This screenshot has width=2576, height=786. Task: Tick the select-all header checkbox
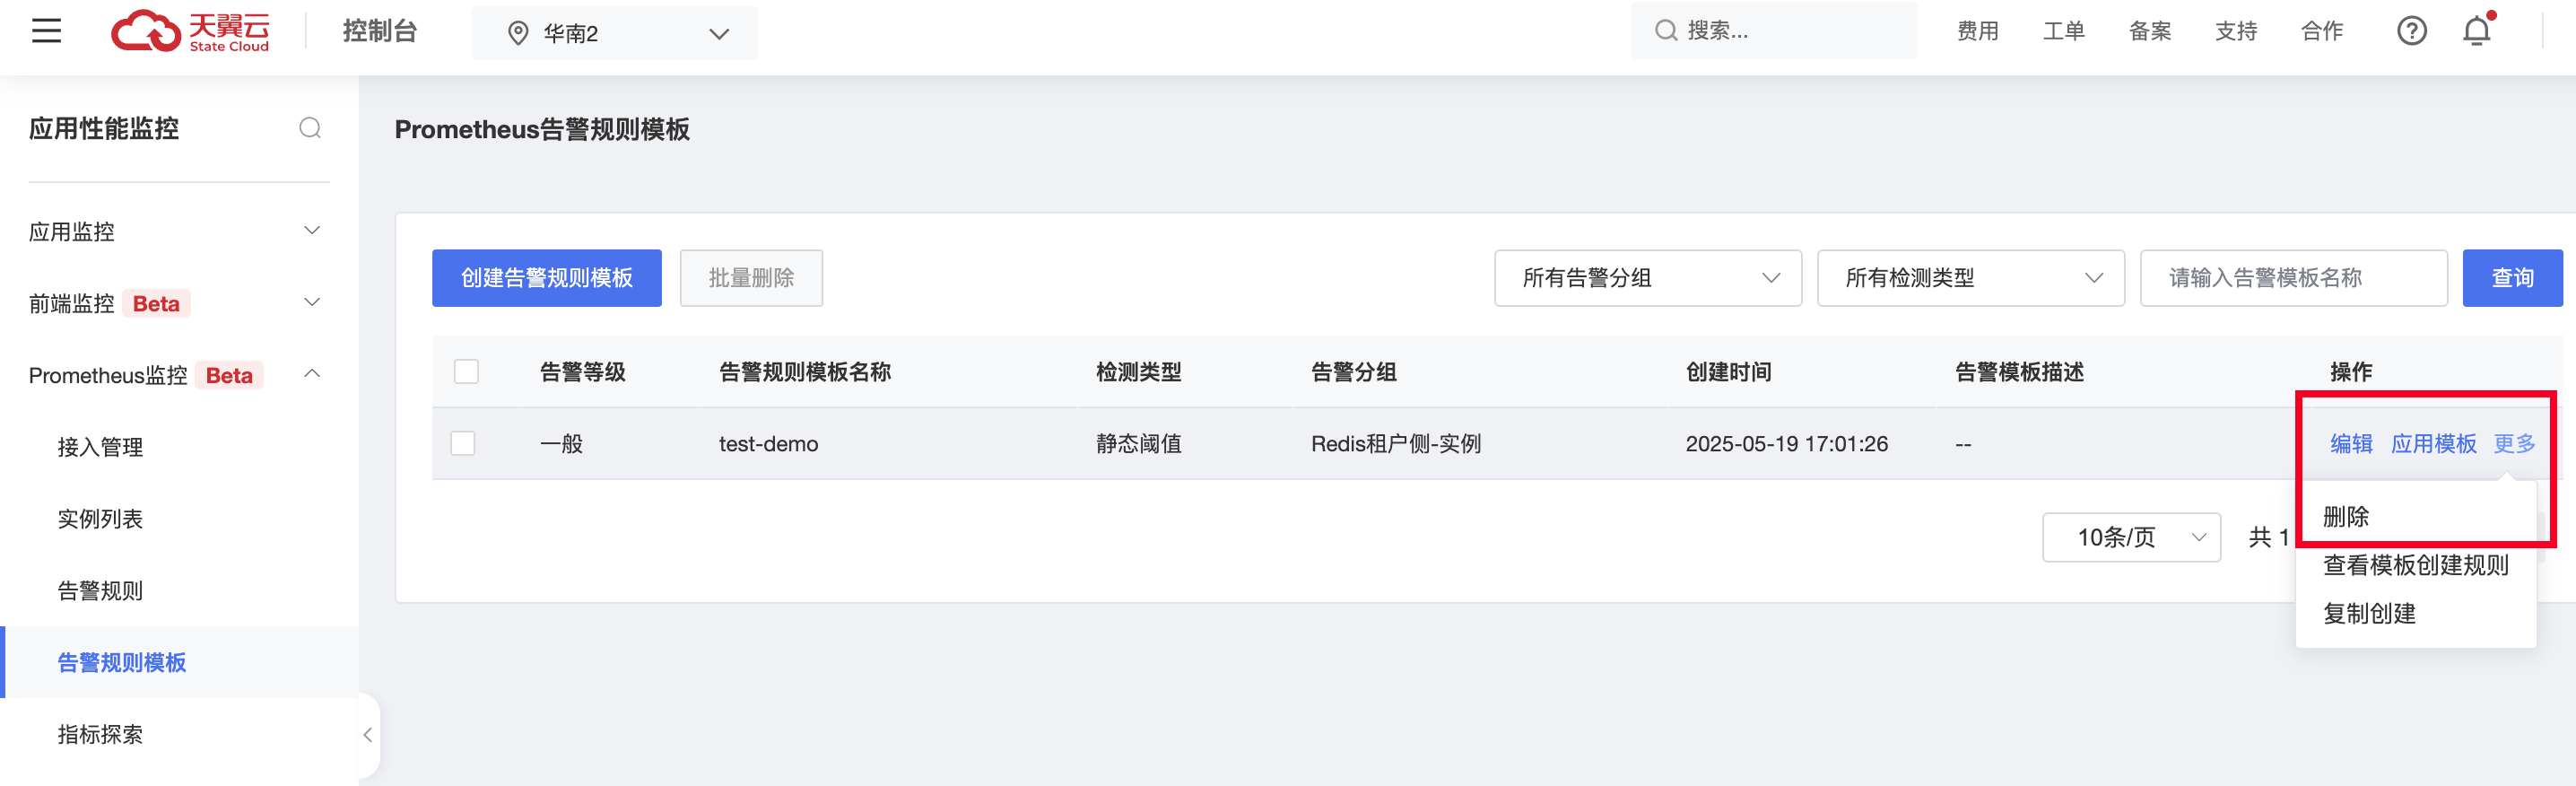[466, 372]
